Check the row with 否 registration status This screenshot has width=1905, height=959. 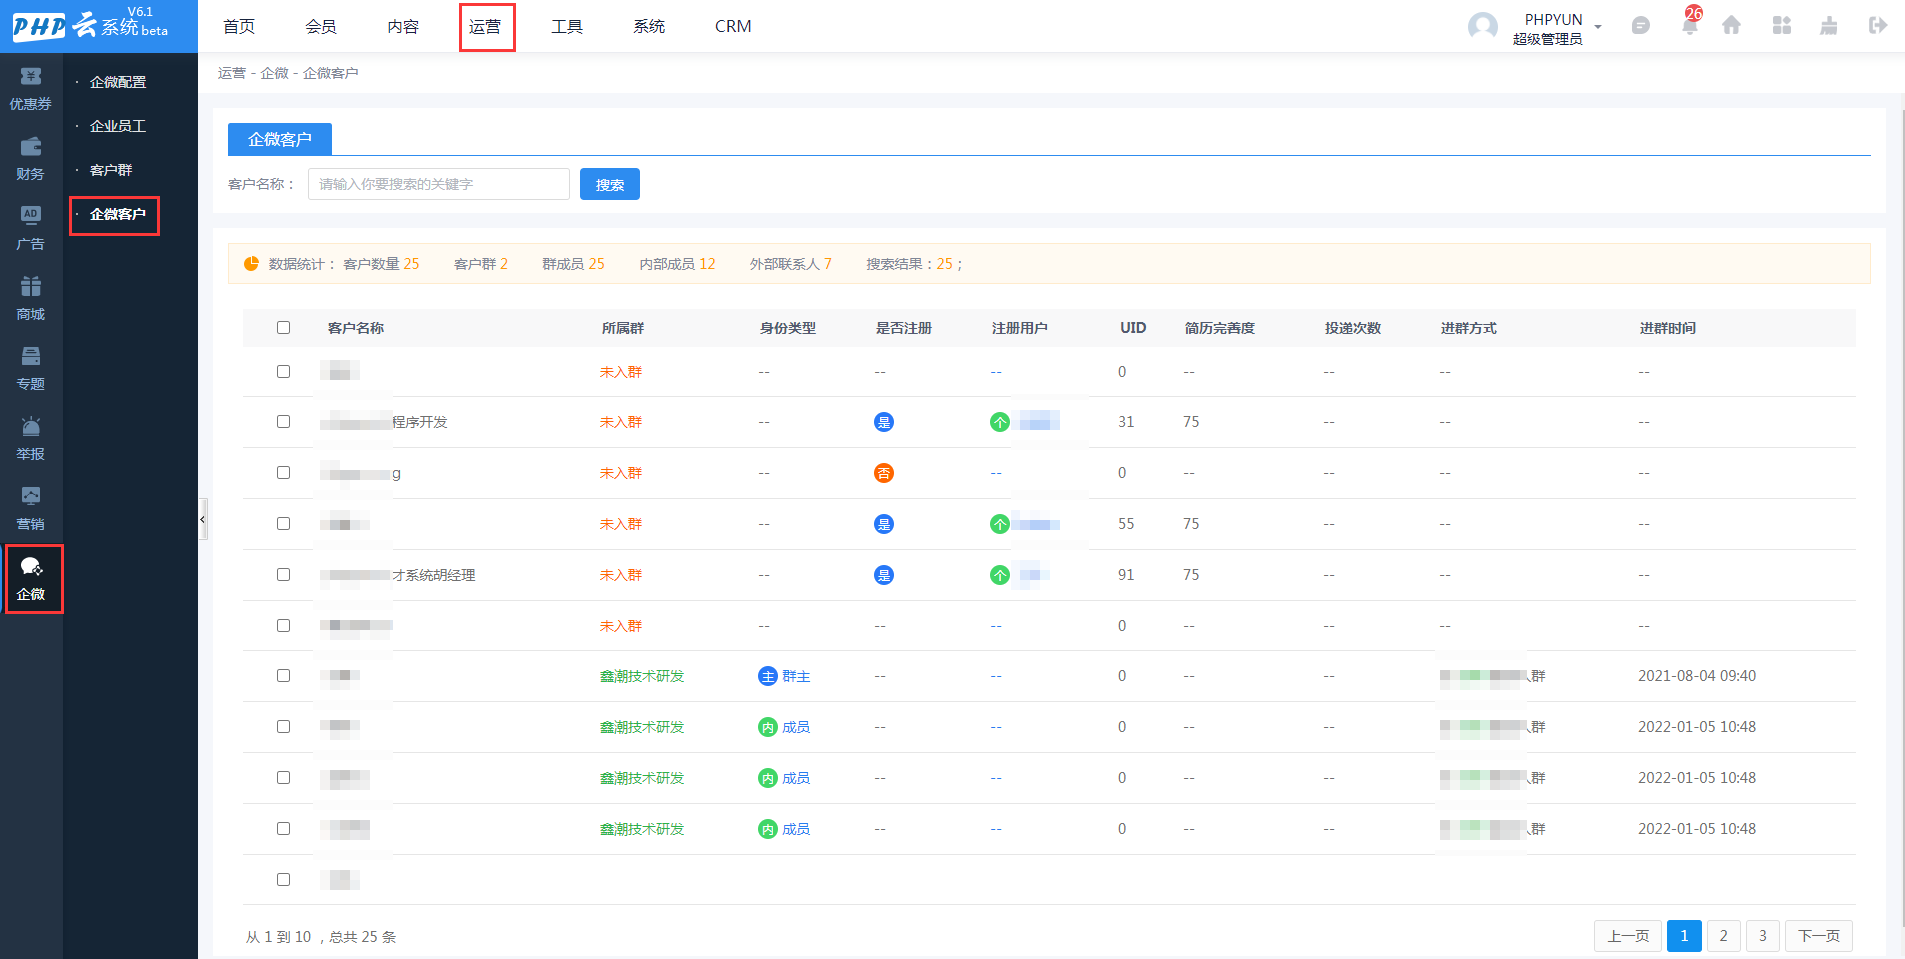pos(283,473)
